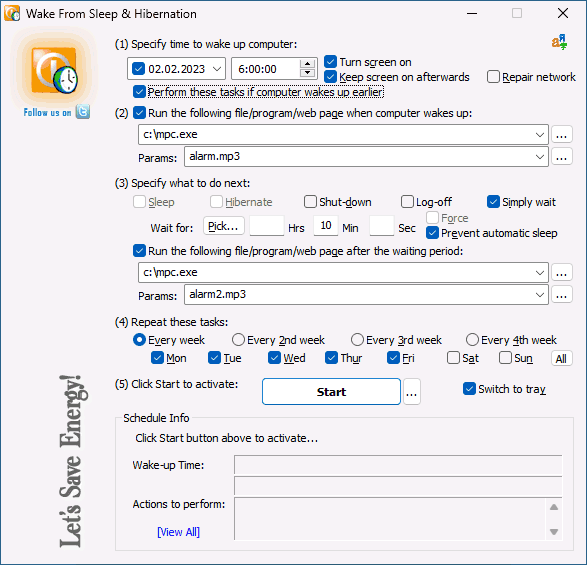Image resolution: width=587 pixels, height=565 pixels.
Task: Click the Wake-up Time info field
Action: [398, 465]
